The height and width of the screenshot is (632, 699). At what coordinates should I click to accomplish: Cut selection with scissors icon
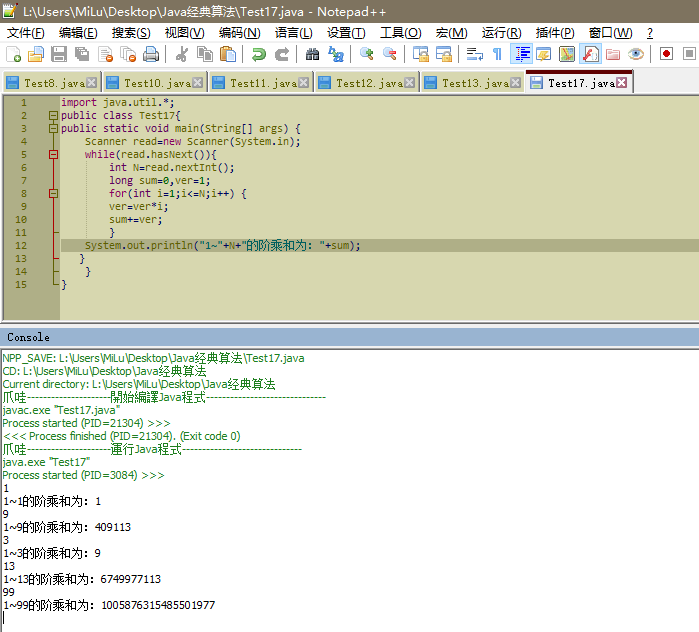click(181, 54)
